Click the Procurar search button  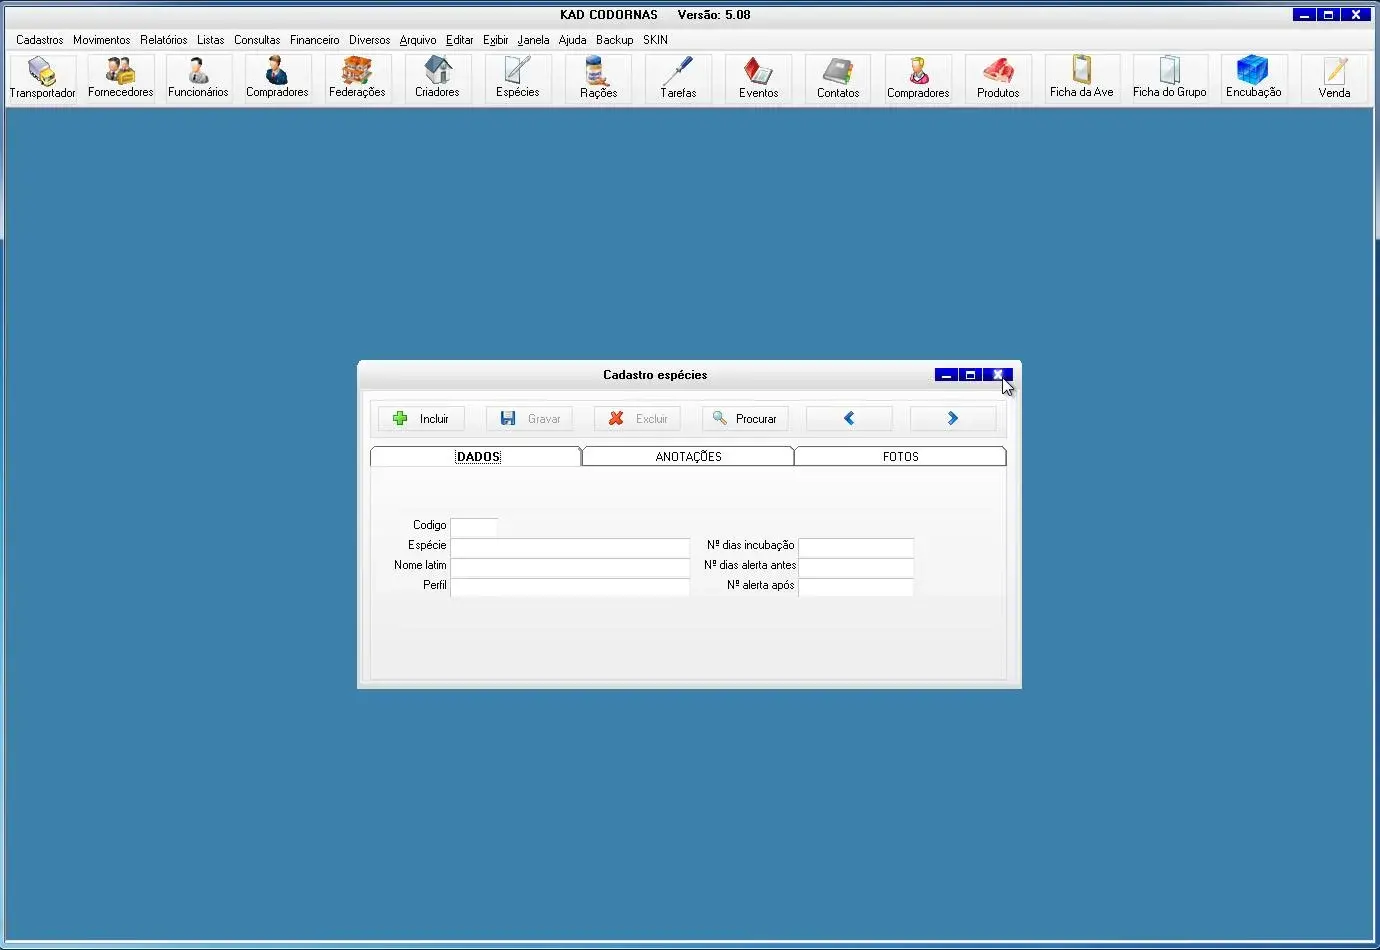tap(745, 419)
